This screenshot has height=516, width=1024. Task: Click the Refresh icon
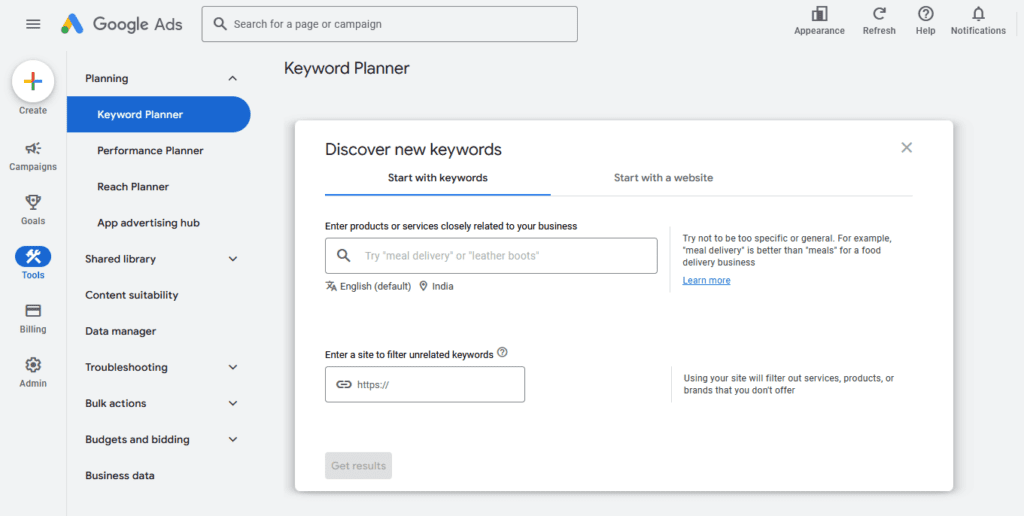click(x=879, y=14)
